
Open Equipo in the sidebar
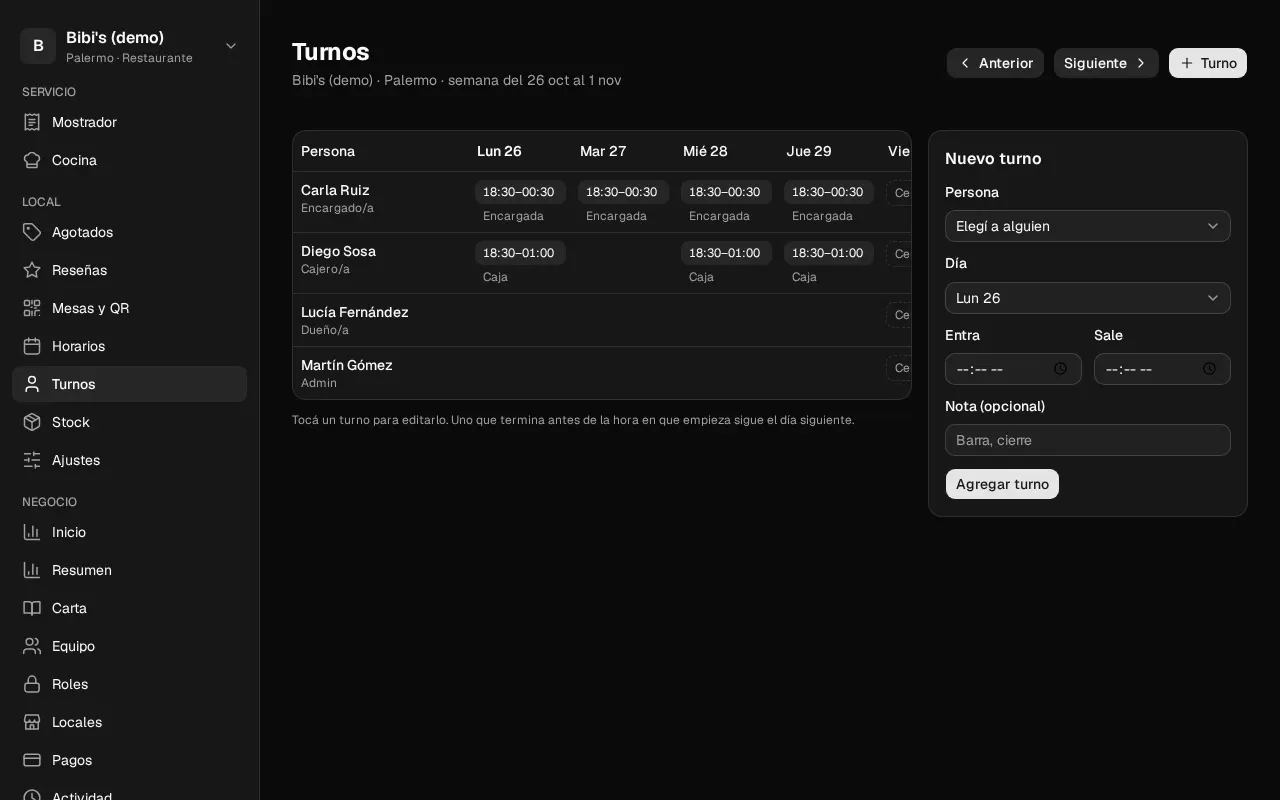click(130, 646)
